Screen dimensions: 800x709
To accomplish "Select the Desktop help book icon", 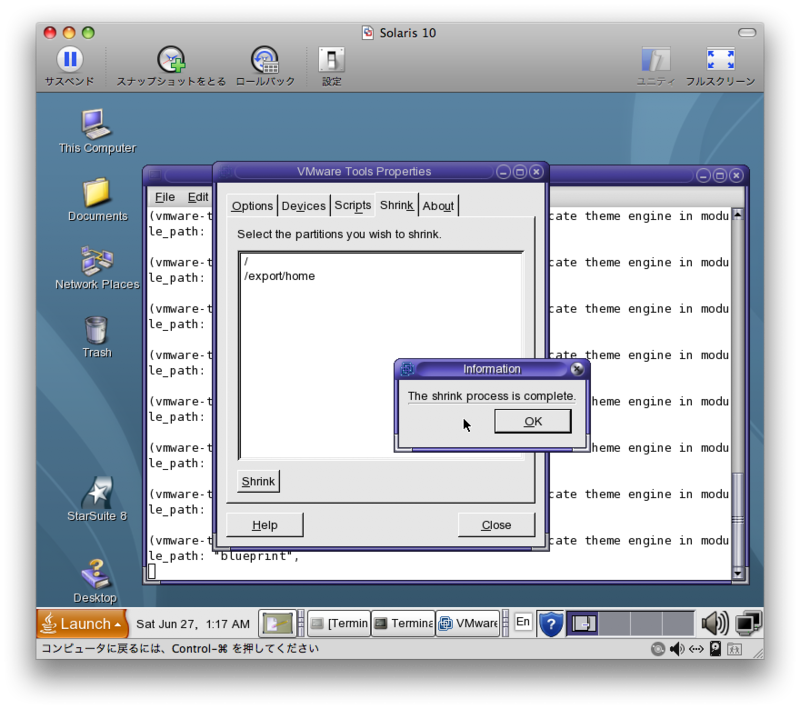I will tap(95, 574).
